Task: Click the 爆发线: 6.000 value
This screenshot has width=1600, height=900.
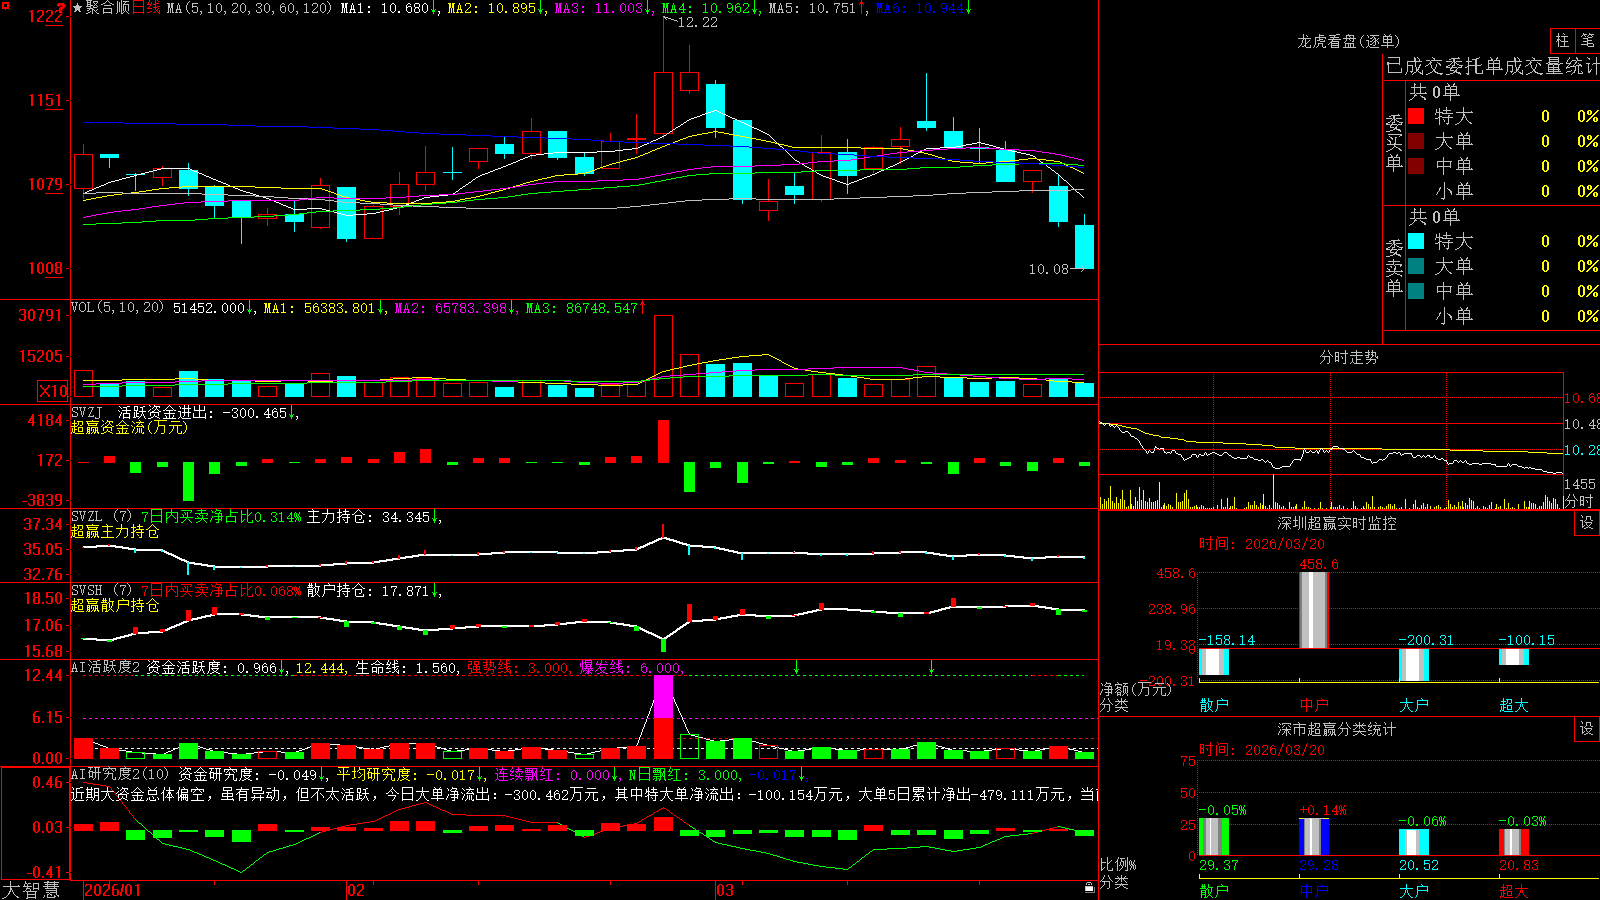Action: pos(630,667)
